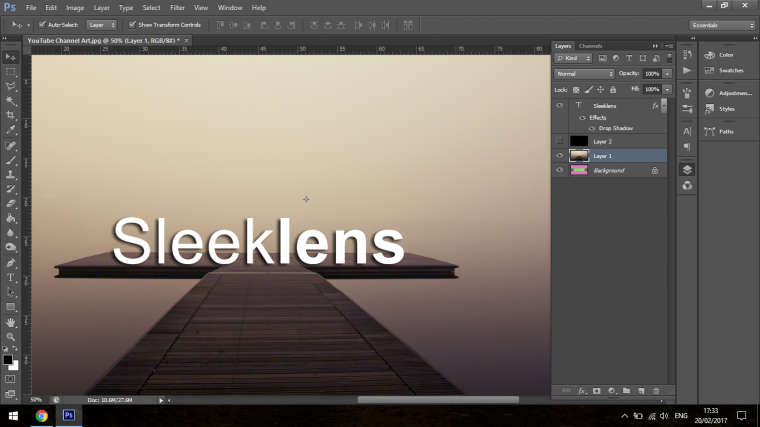Click the delete layer trash icon
The height and width of the screenshot is (427, 760).
pos(656,391)
